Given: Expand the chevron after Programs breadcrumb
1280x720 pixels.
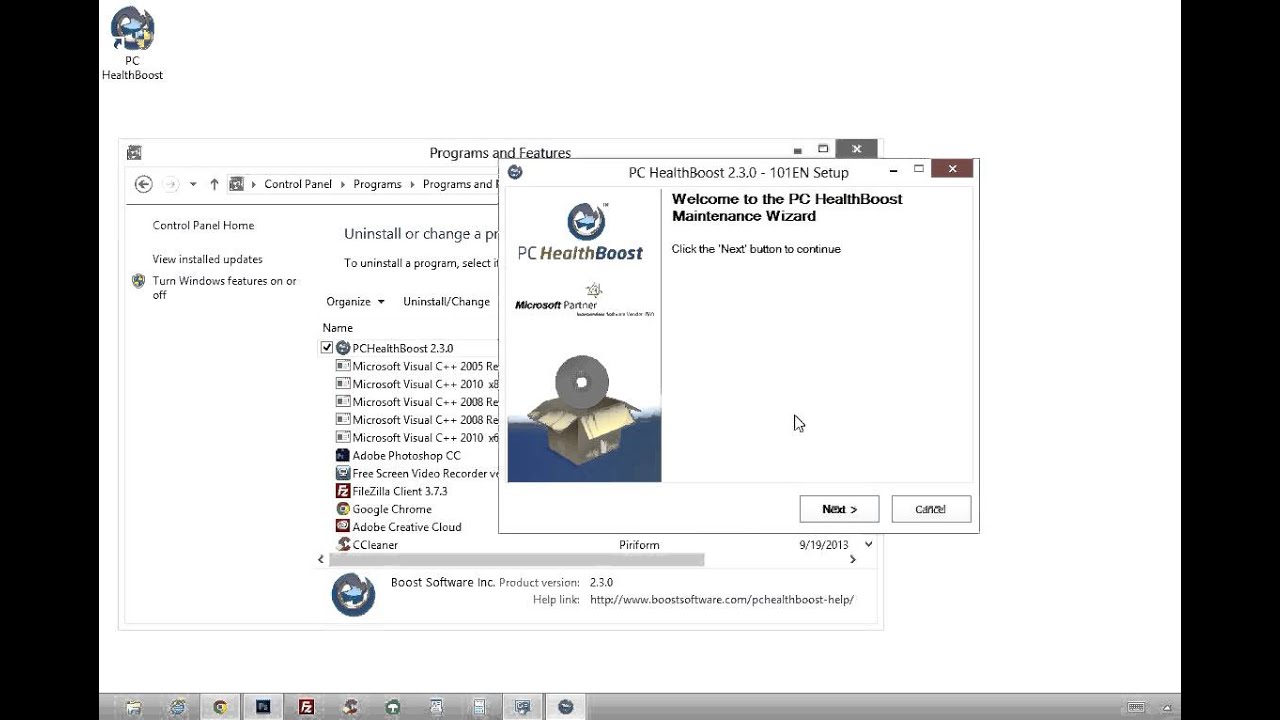Looking at the screenshot, I should pos(412,184).
